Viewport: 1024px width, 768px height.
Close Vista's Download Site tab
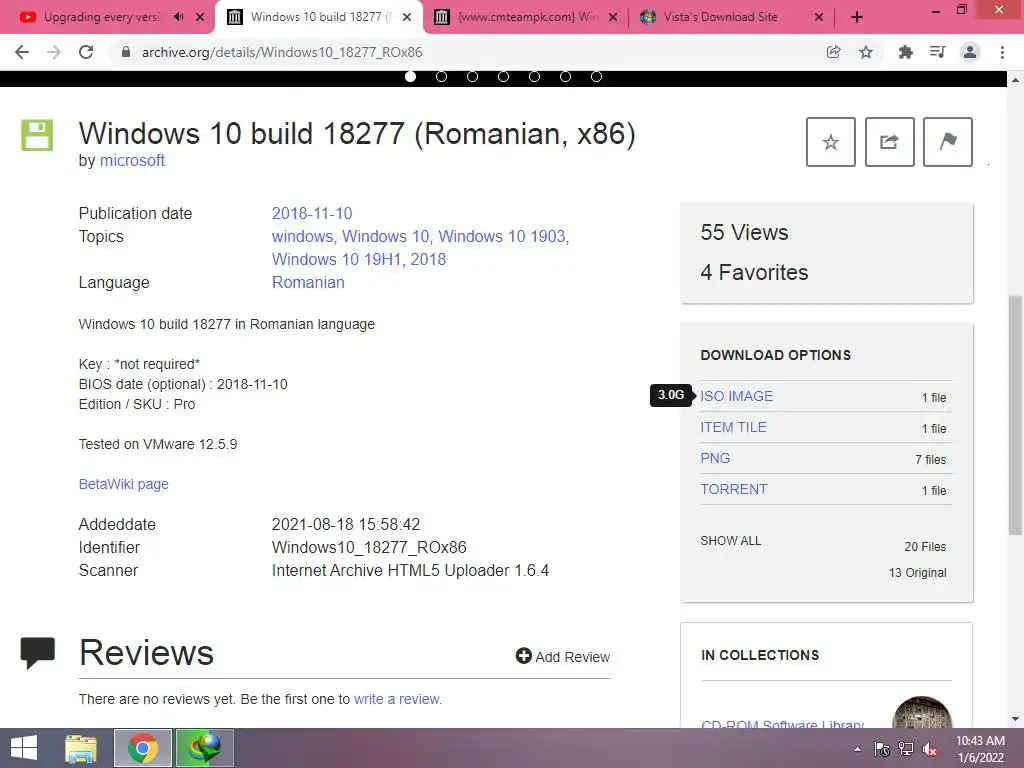coord(819,17)
